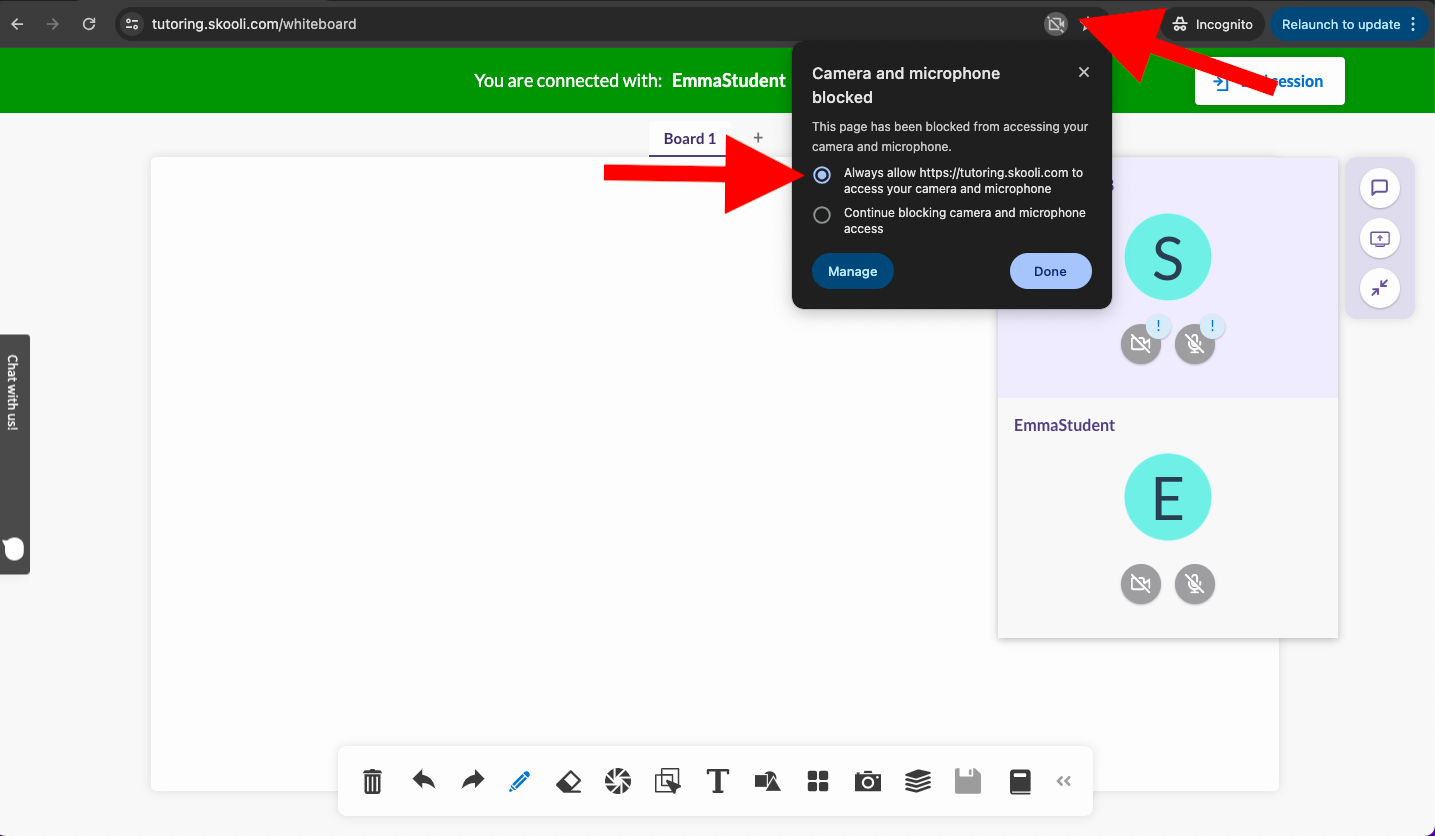Add a new board with plus tab
Screen dimensions: 1435x836
point(758,138)
